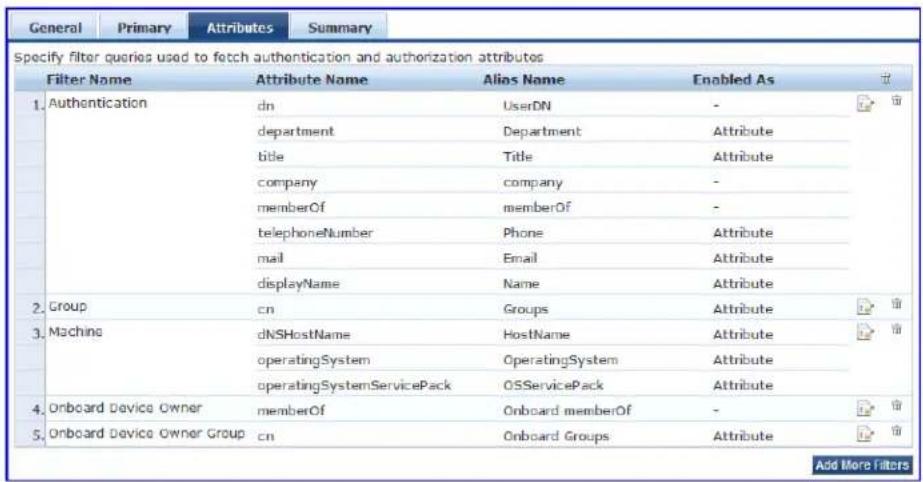This screenshot has height=482, width=923.
Task: Delete the Onboard Device Owner filter row
Action: (896, 405)
